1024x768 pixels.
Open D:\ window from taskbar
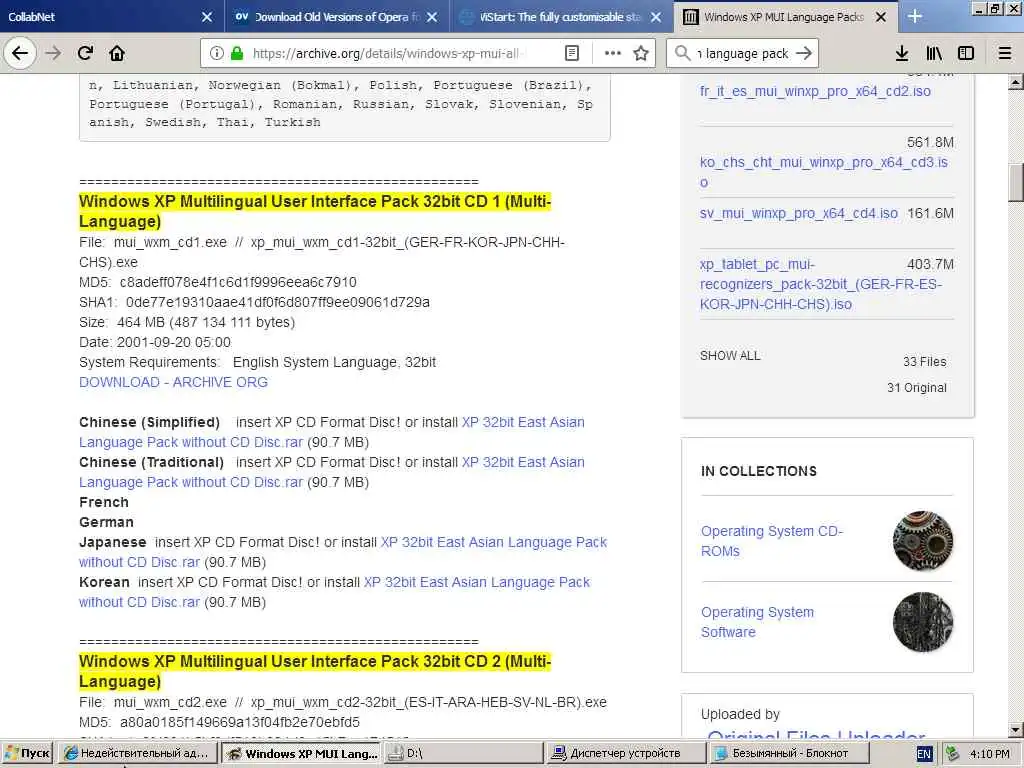462,754
